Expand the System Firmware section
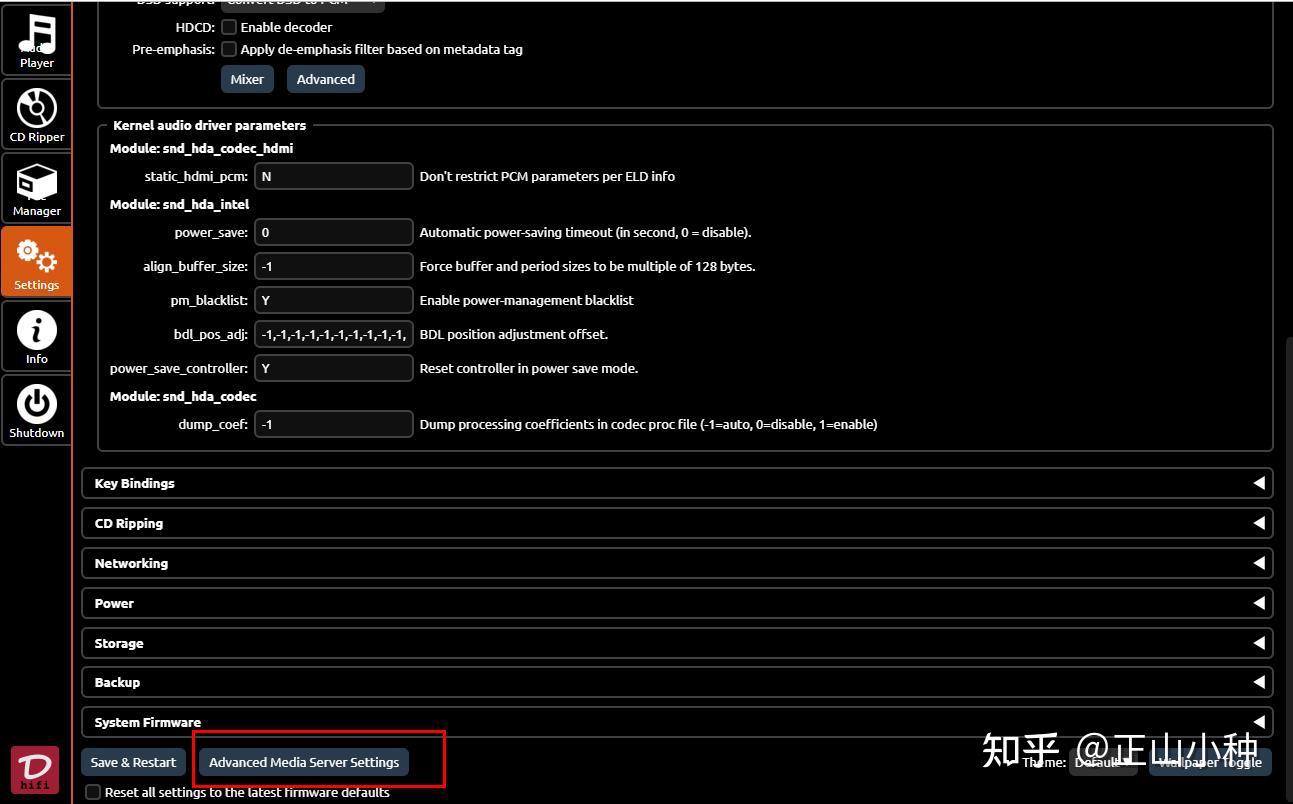Image resolution: width=1293 pixels, height=804 pixels. coord(676,721)
